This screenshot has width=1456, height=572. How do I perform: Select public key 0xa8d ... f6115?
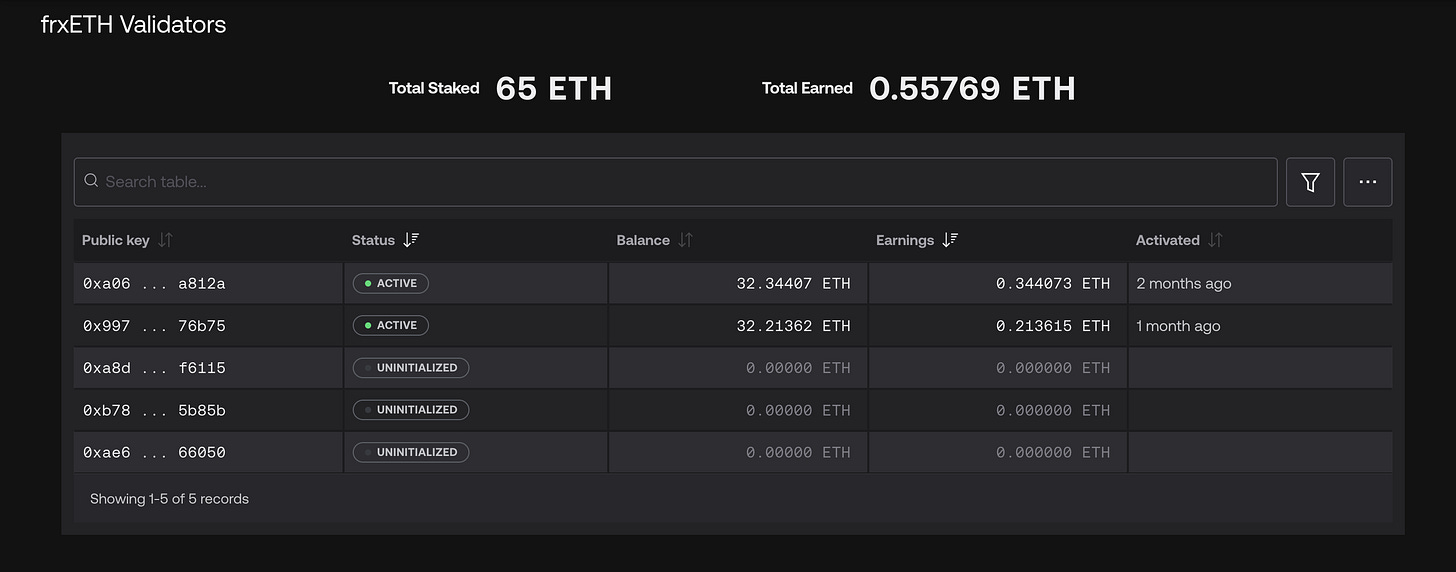click(x=154, y=368)
